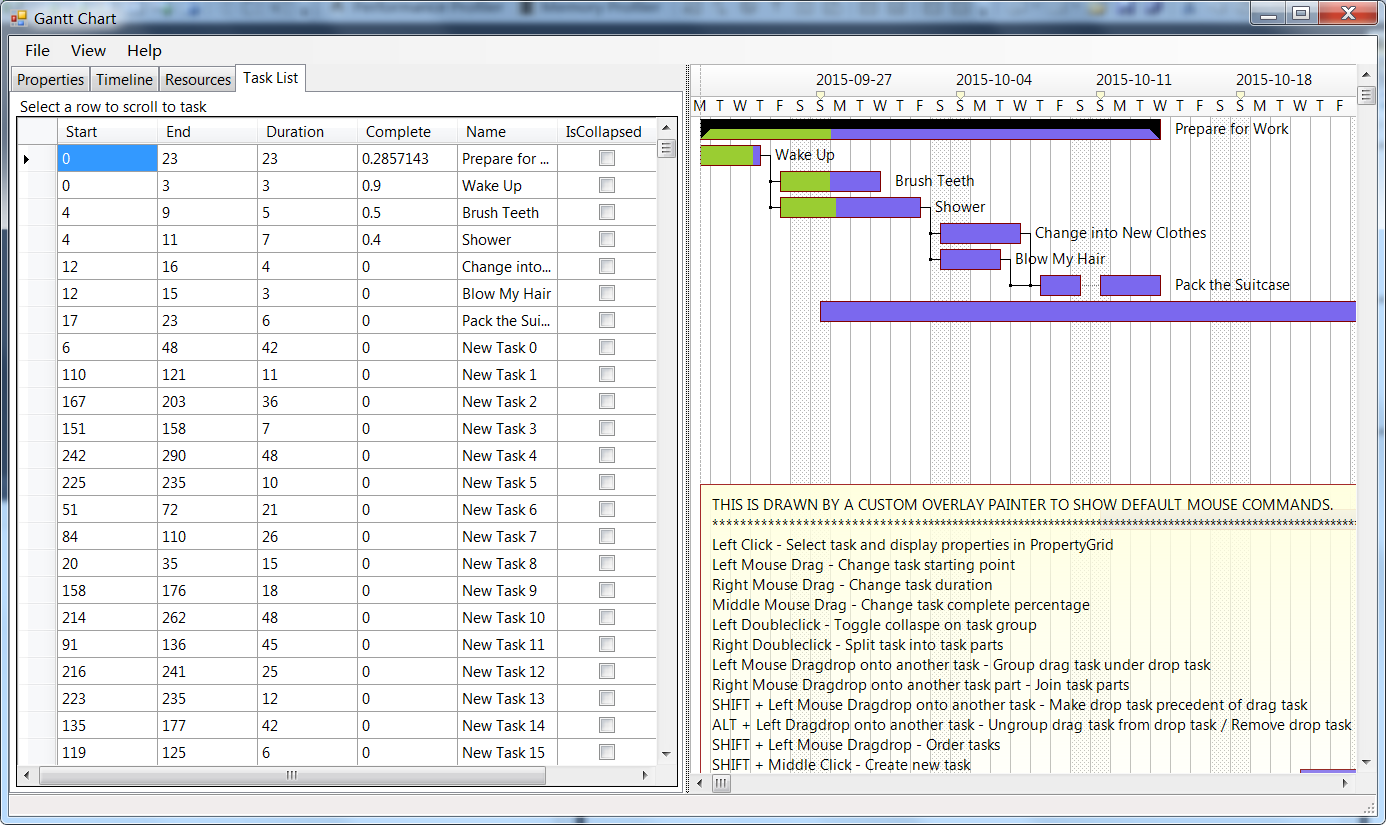Switch to the Resources tab
This screenshot has height=825, width=1386.
point(197,79)
